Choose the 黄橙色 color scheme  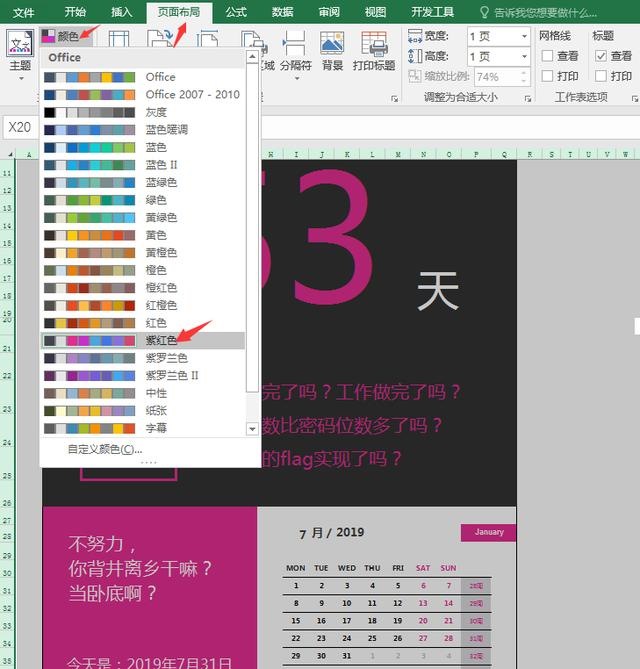[x=143, y=253]
